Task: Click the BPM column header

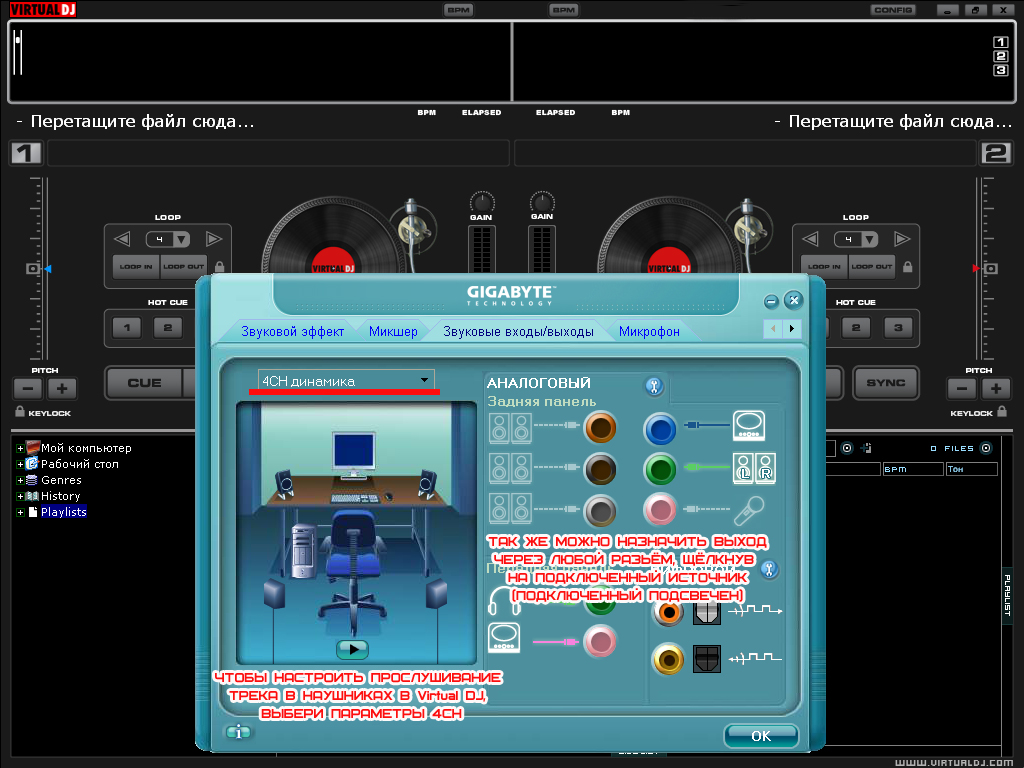Action: [x=913, y=469]
